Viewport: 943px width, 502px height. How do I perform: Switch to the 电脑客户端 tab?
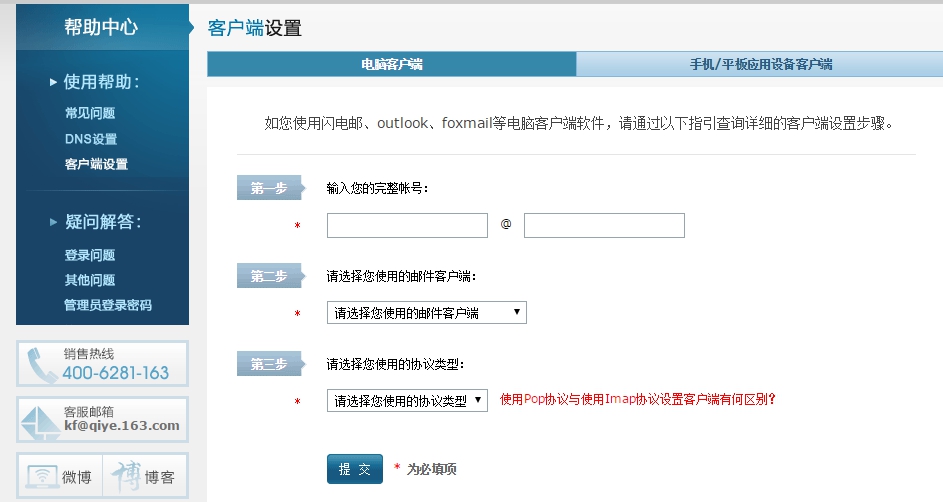(392, 64)
